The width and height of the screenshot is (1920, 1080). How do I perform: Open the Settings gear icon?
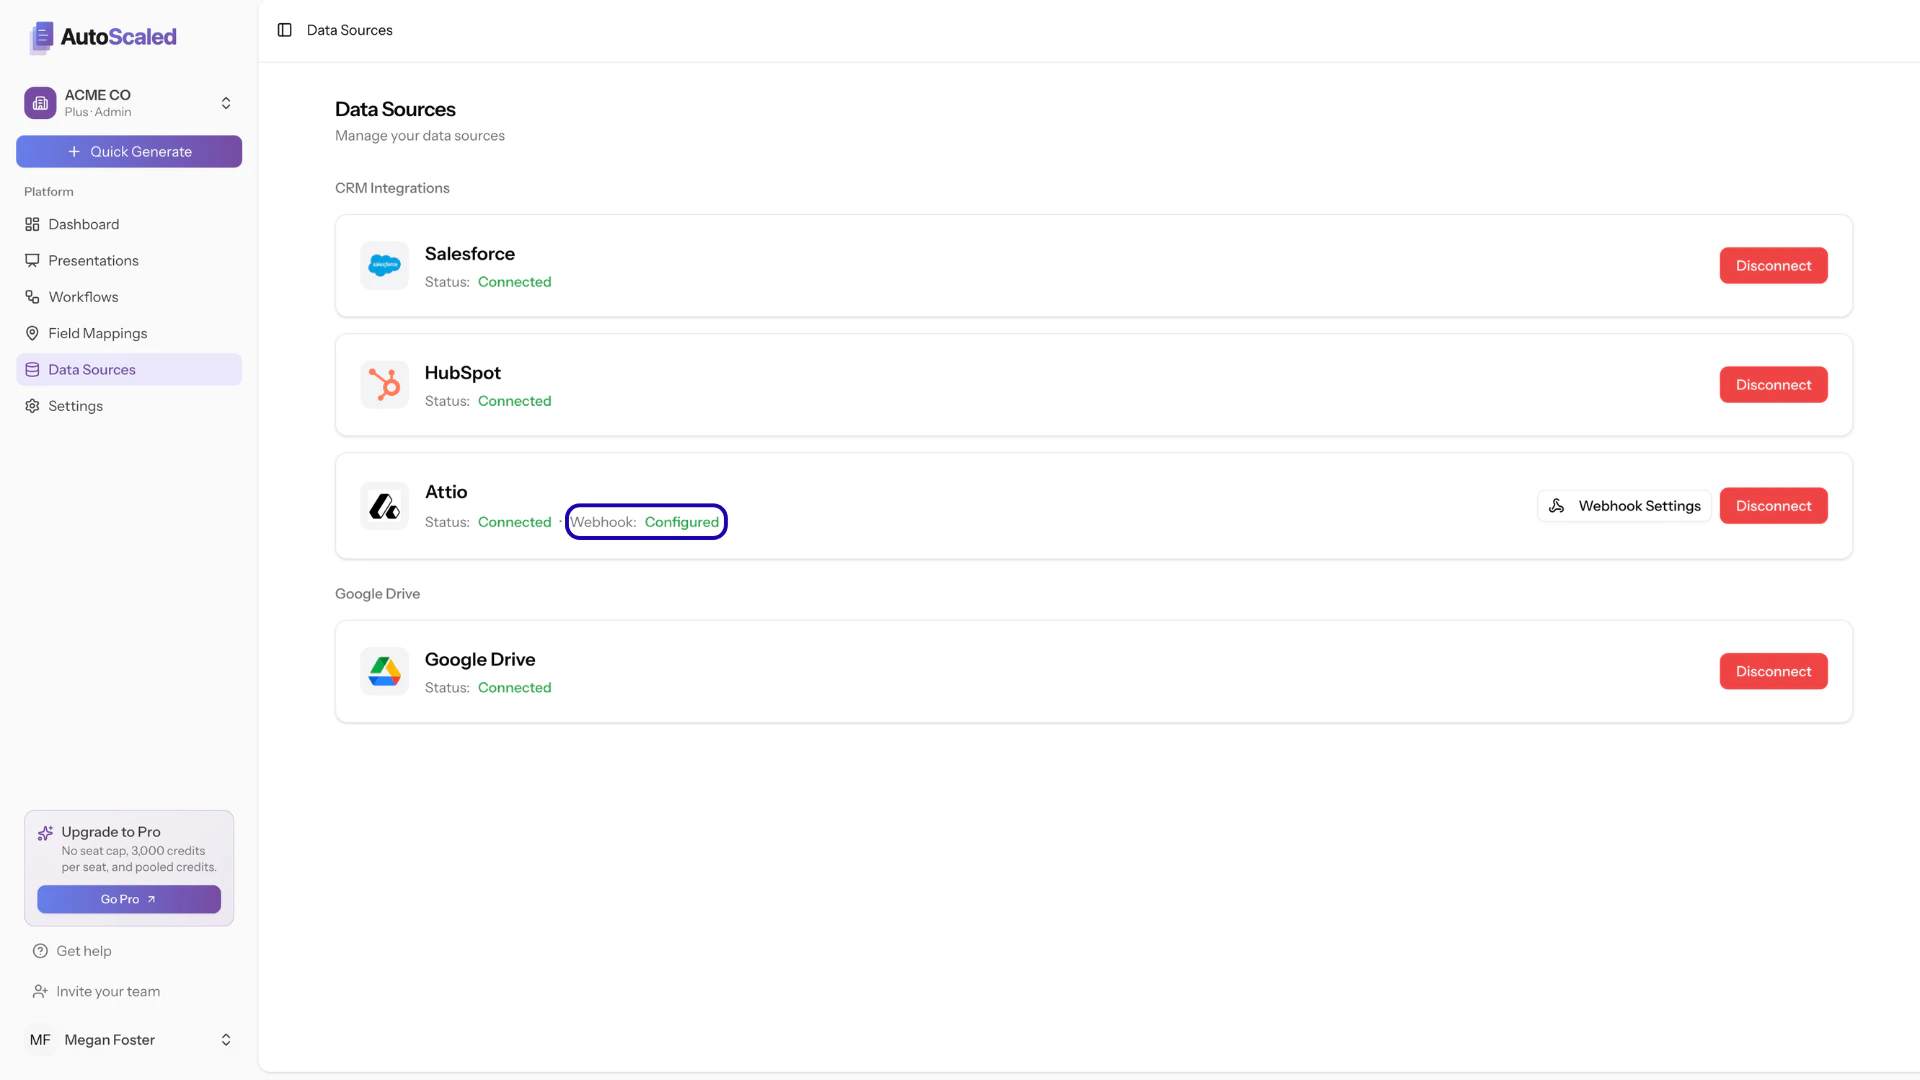[31, 405]
